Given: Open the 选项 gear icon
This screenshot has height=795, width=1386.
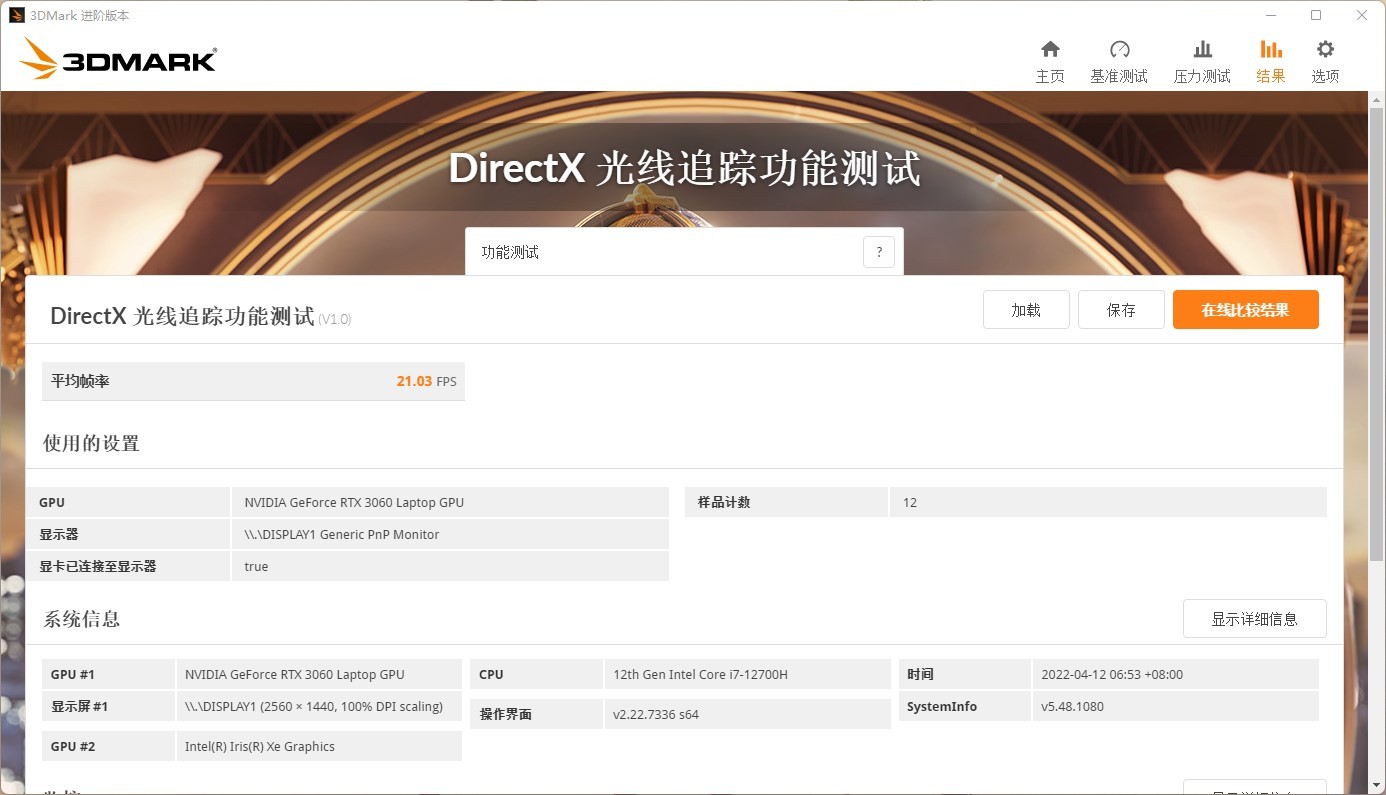Looking at the screenshot, I should [1325, 50].
